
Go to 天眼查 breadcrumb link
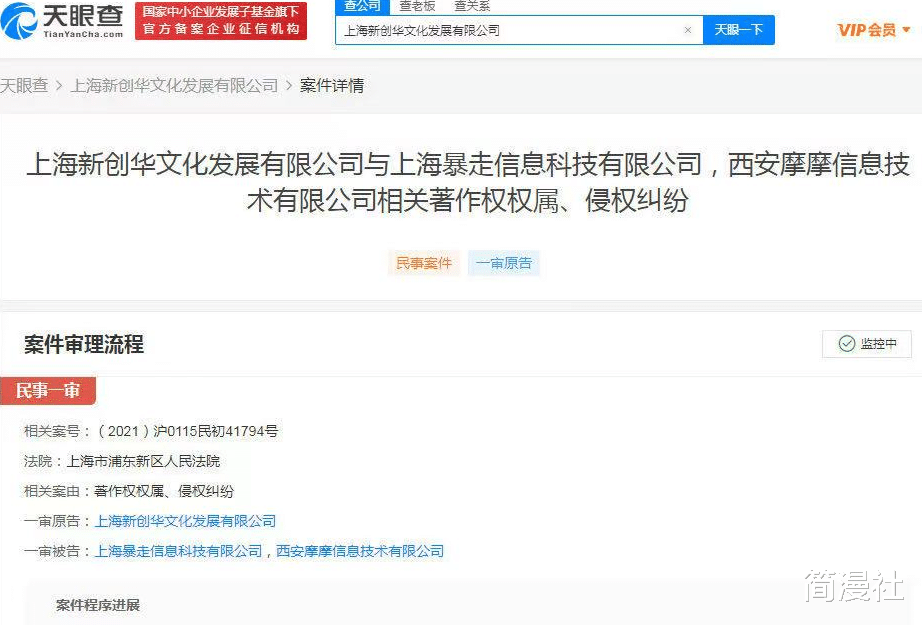tap(24, 86)
